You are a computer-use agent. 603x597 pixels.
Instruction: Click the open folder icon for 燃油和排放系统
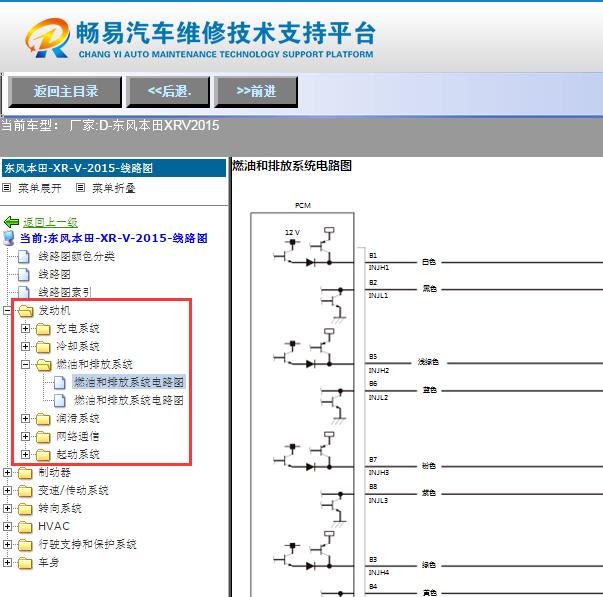point(43,365)
